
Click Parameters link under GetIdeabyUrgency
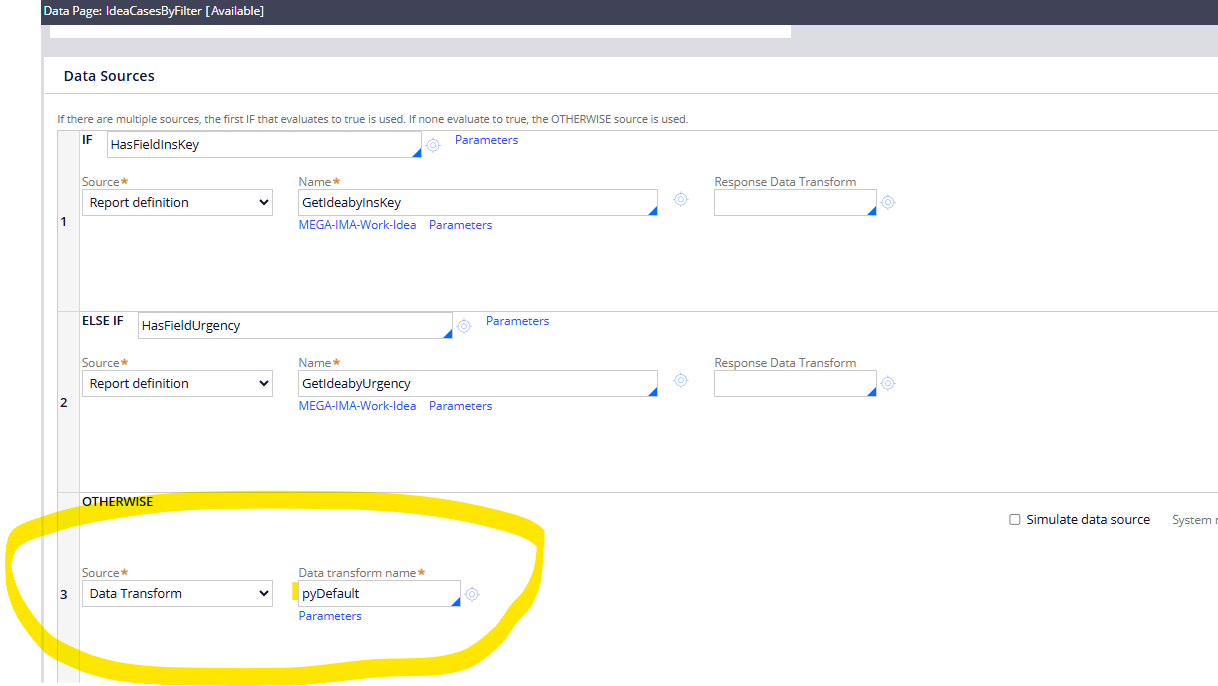tap(460, 406)
